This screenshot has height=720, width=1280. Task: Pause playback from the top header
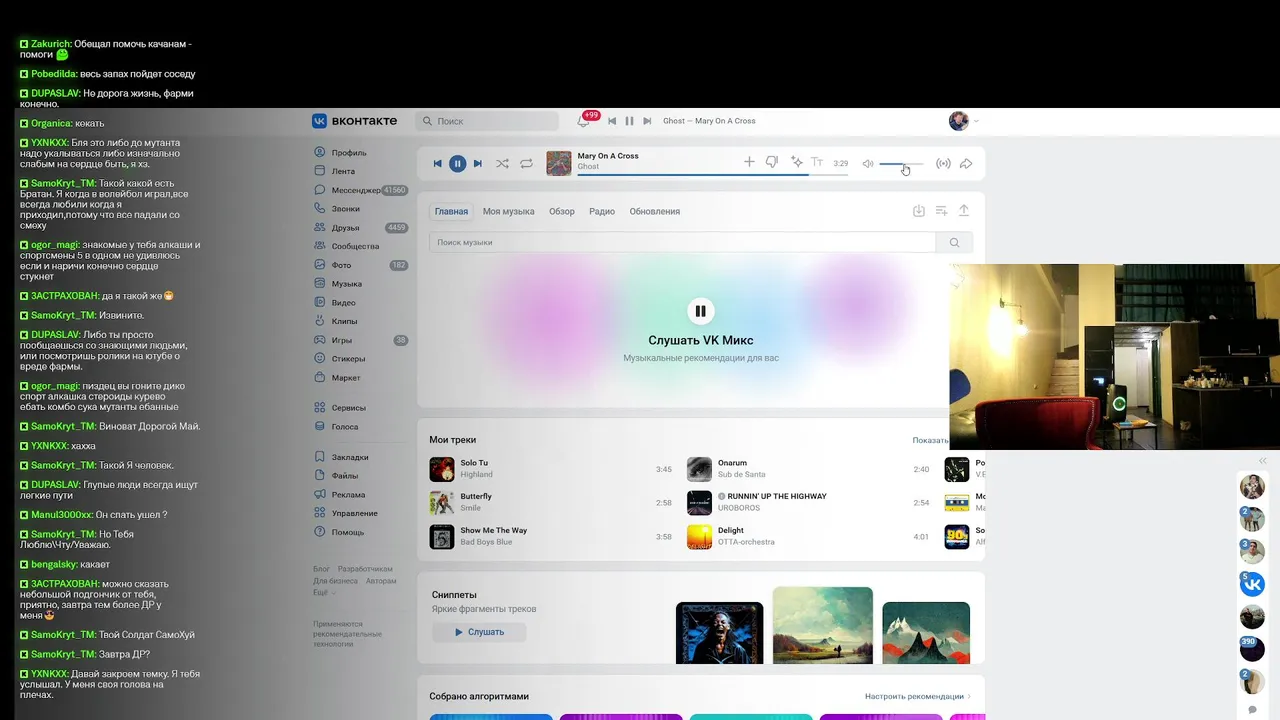tap(629, 121)
